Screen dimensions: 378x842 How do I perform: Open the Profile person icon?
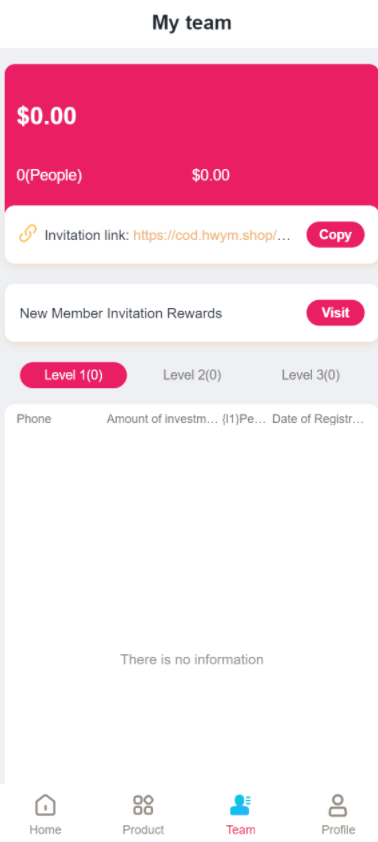pos(338,805)
